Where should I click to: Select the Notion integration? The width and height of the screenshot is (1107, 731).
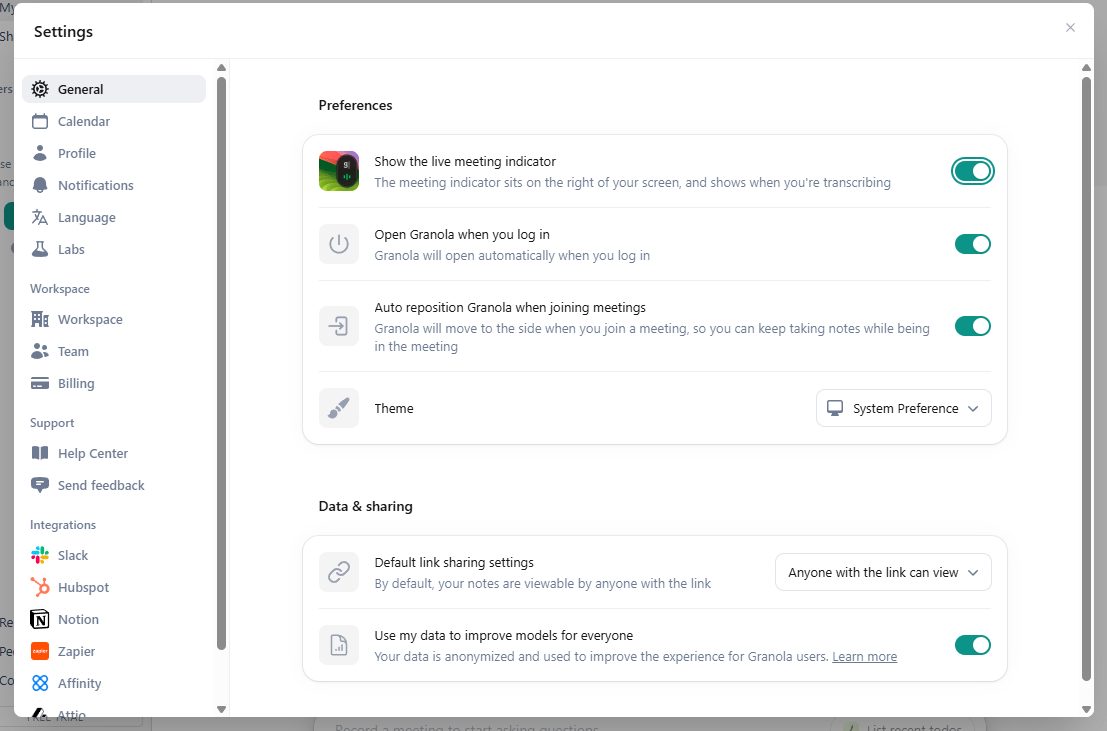coord(75,619)
